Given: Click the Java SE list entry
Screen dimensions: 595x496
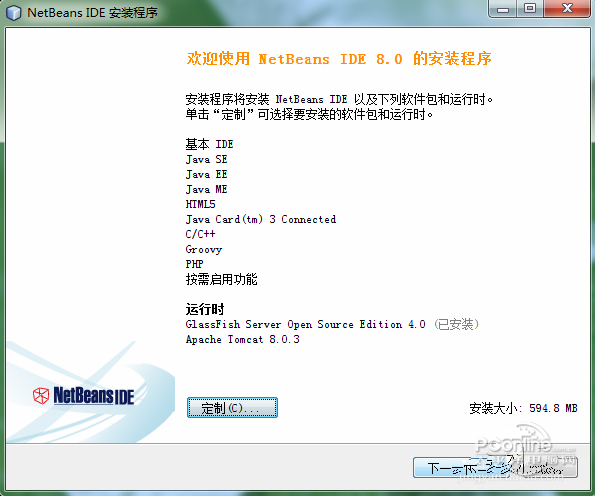Looking at the screenshot, I should click(206, 159).
